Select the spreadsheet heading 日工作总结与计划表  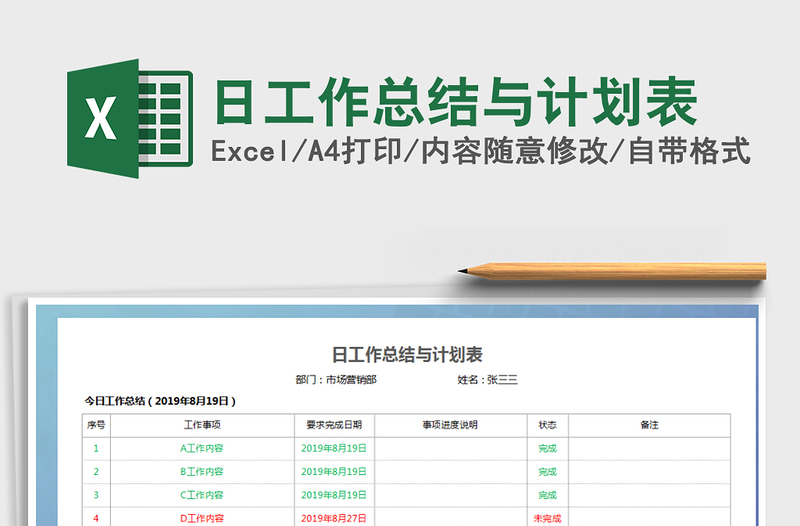tap(407, 355)
